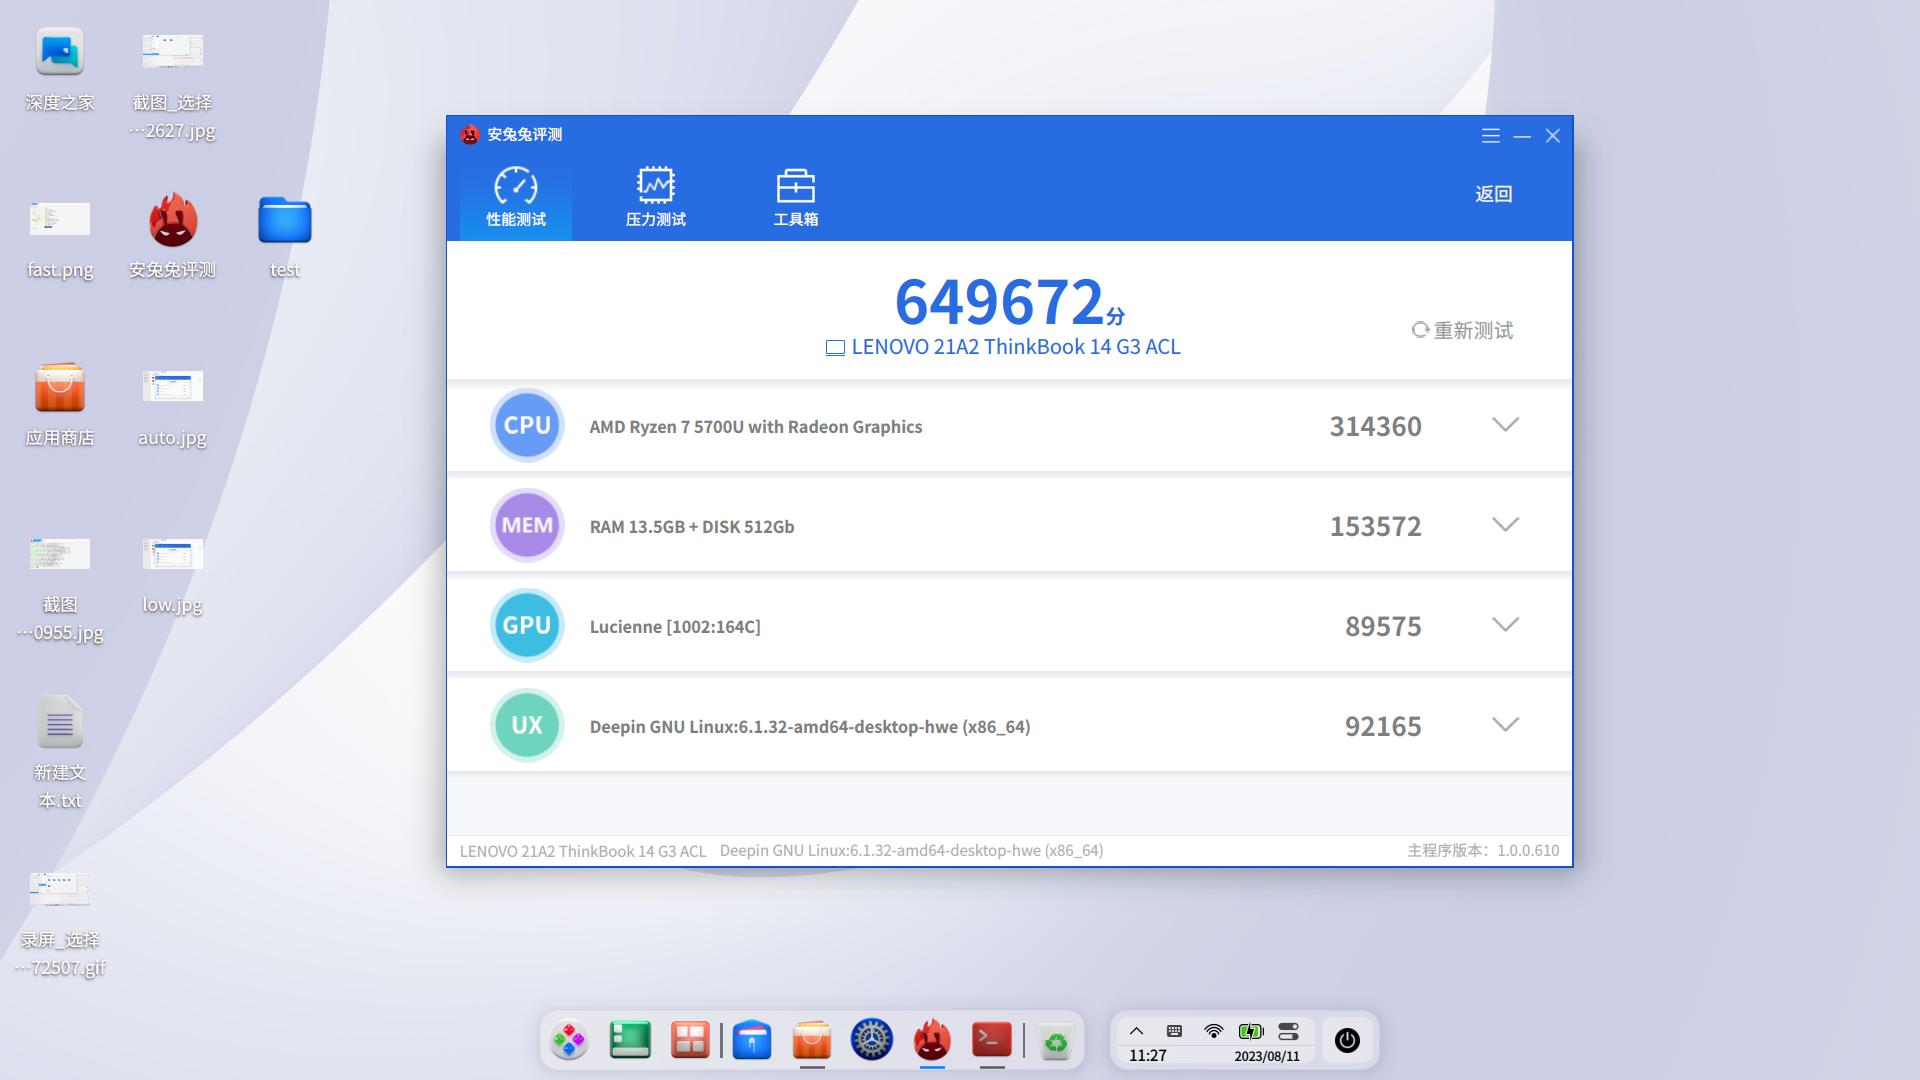Click the purple MEM circle icon
Screen dimensions: 1920x1080
[x=527, y=525]
